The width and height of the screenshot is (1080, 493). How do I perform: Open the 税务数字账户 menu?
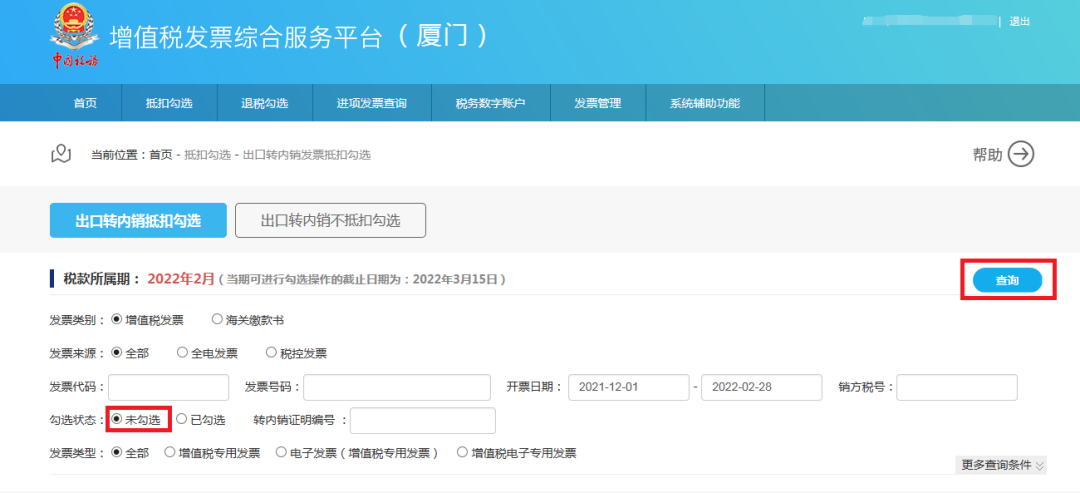(490, 103)
